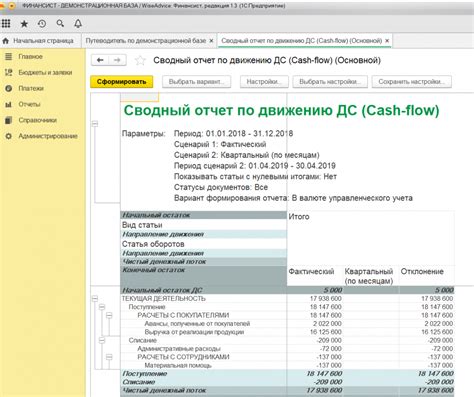
Task: Collapse РАСЧЕТЫ С СОТРУДНИКАМИ group
Action: [109, 357]
